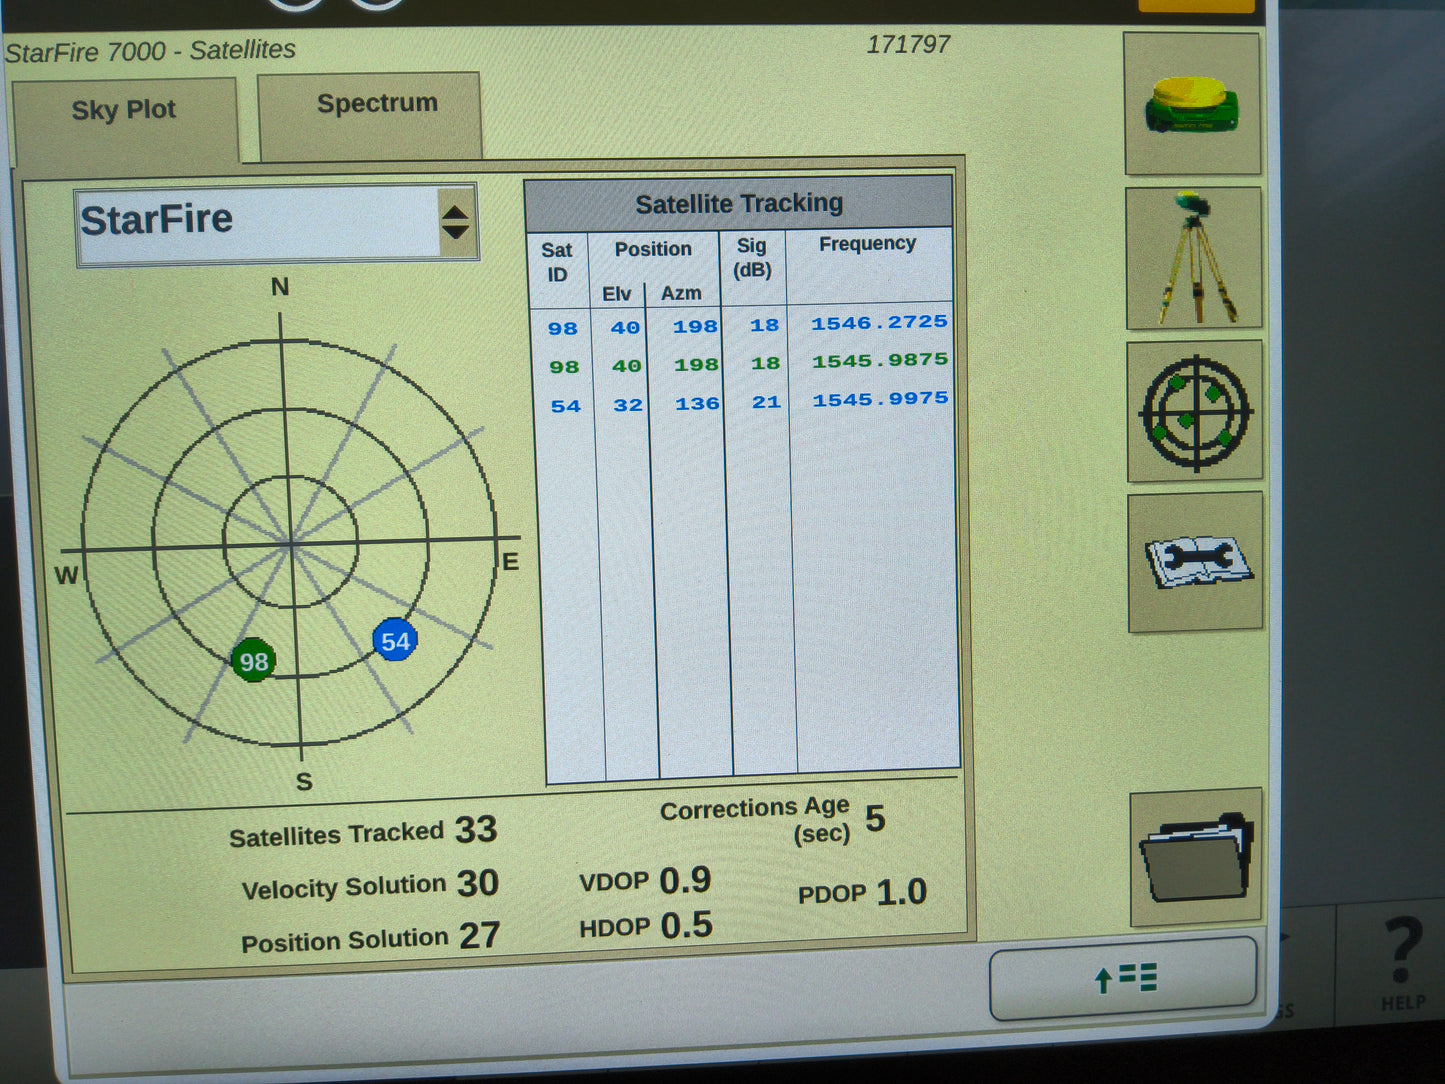Select green satellite marker 98 on sky plot

point(252,660)
